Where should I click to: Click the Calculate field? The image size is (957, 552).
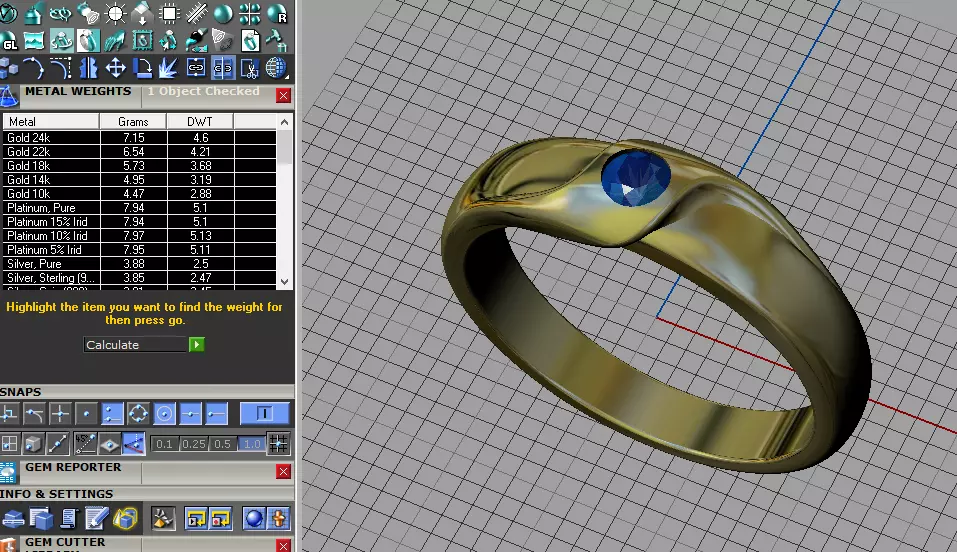point(135,344)
